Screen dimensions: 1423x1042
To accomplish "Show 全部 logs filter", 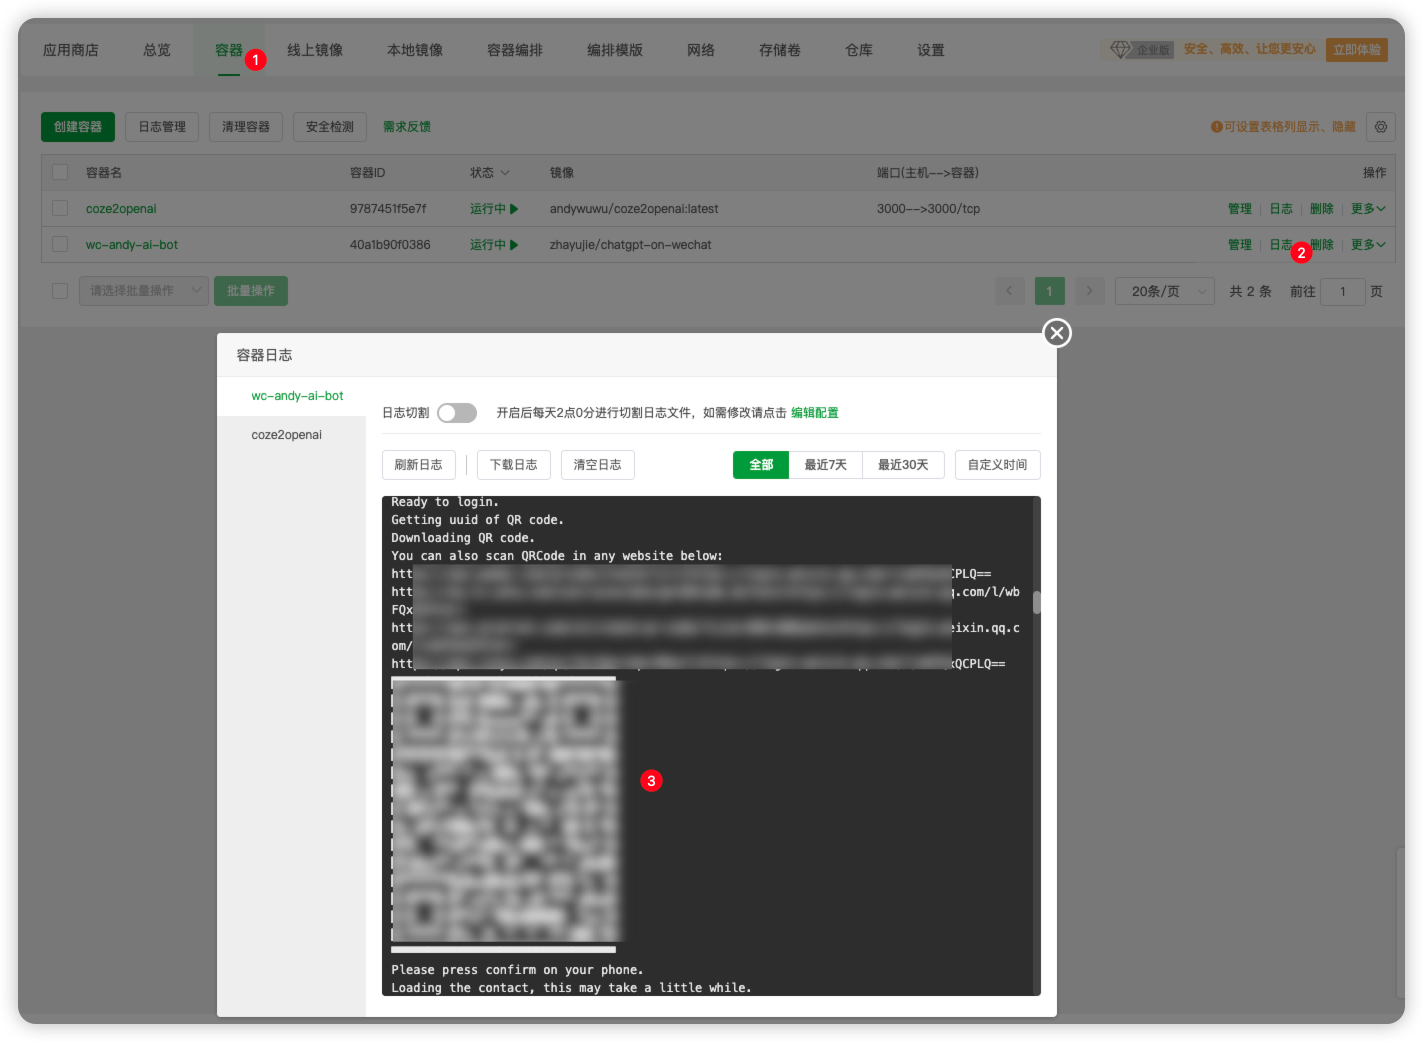I will pyautogui.click(x=761, y=465).
